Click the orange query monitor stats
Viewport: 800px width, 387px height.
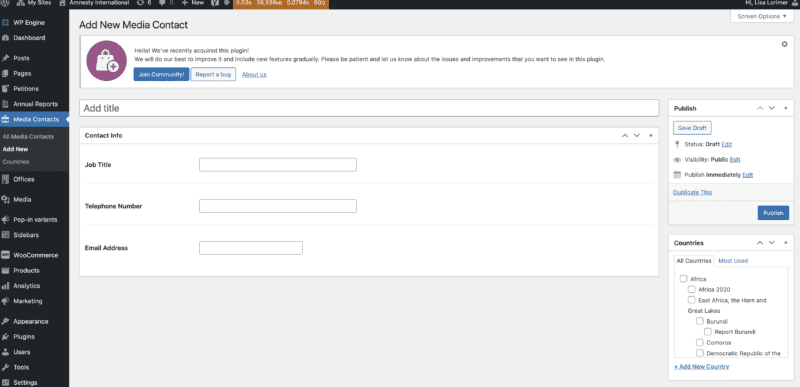click(281, 3)
